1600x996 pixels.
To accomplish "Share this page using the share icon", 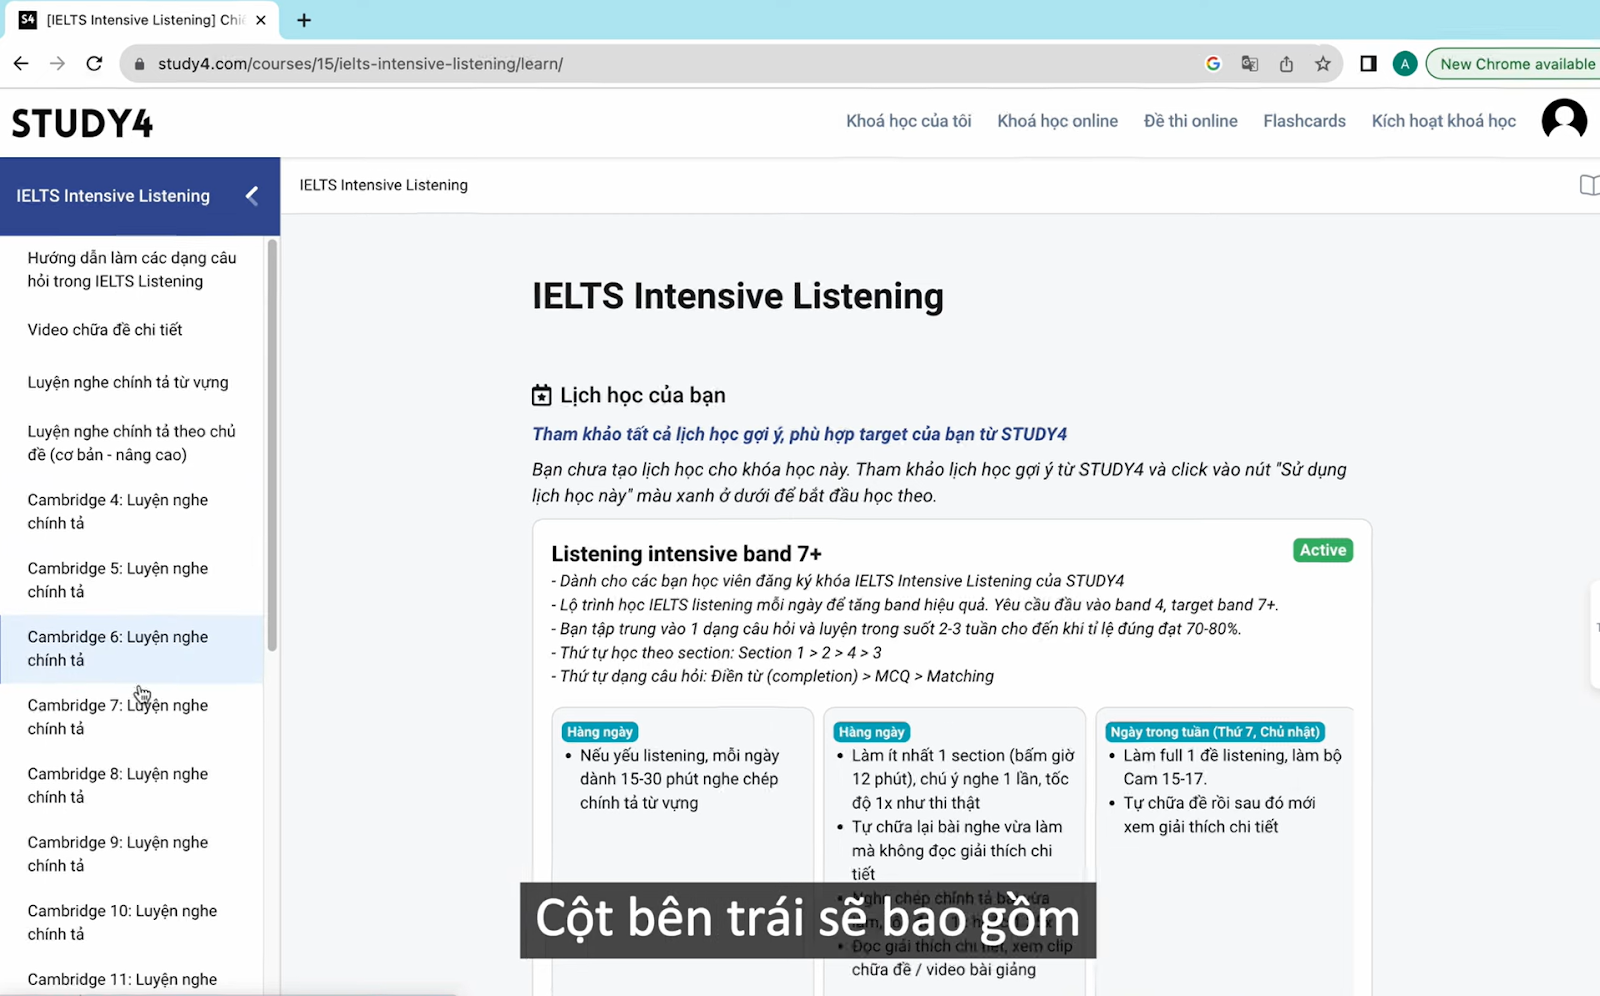I will coord(1286,64).
